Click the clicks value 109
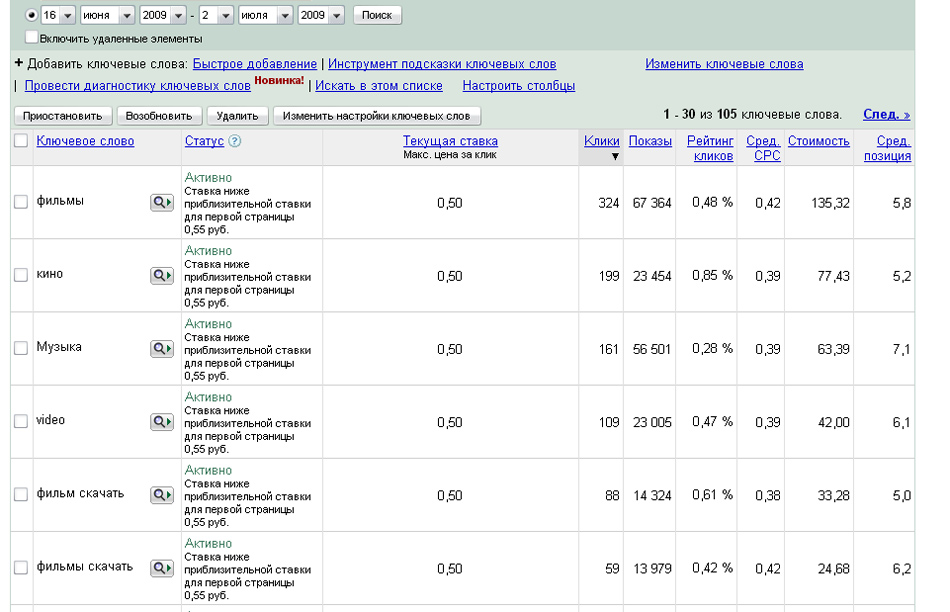 tap(608, 422)
